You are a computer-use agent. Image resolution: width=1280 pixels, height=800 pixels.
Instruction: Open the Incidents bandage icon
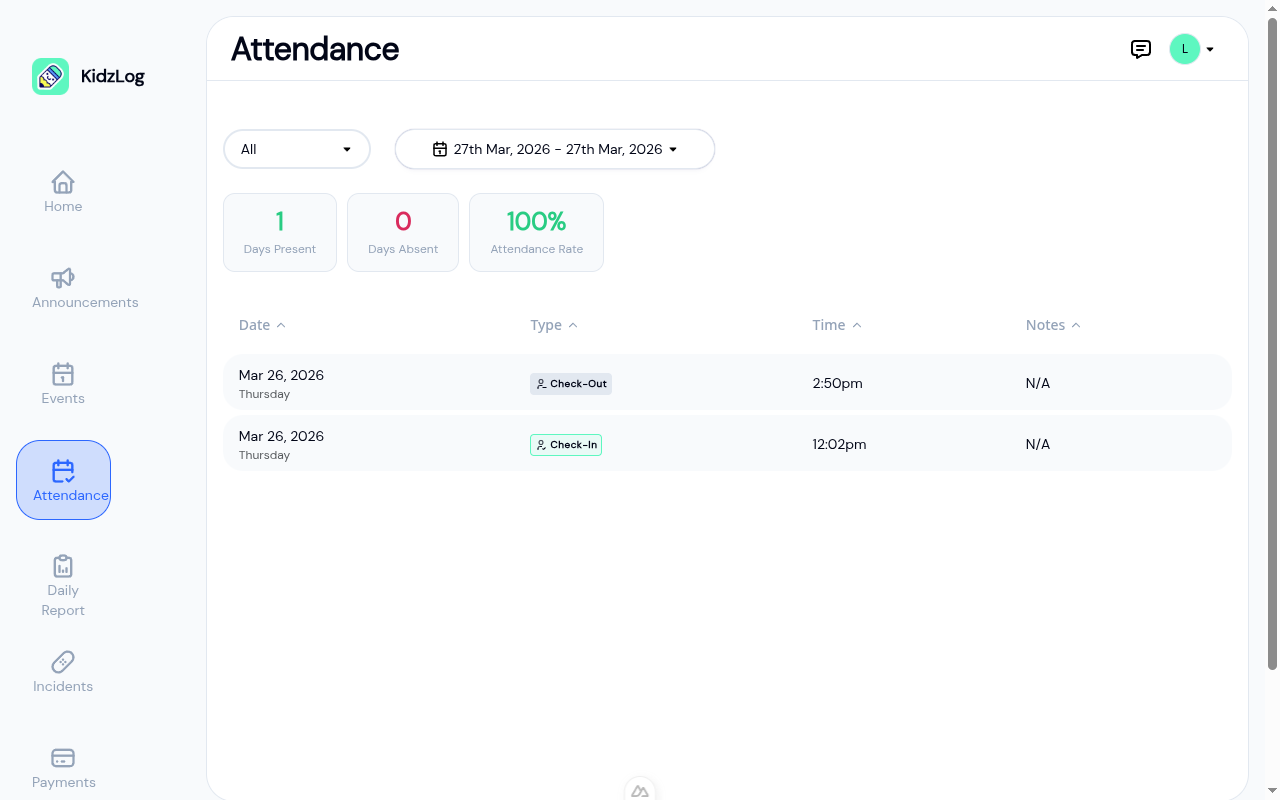pos(63,662)
